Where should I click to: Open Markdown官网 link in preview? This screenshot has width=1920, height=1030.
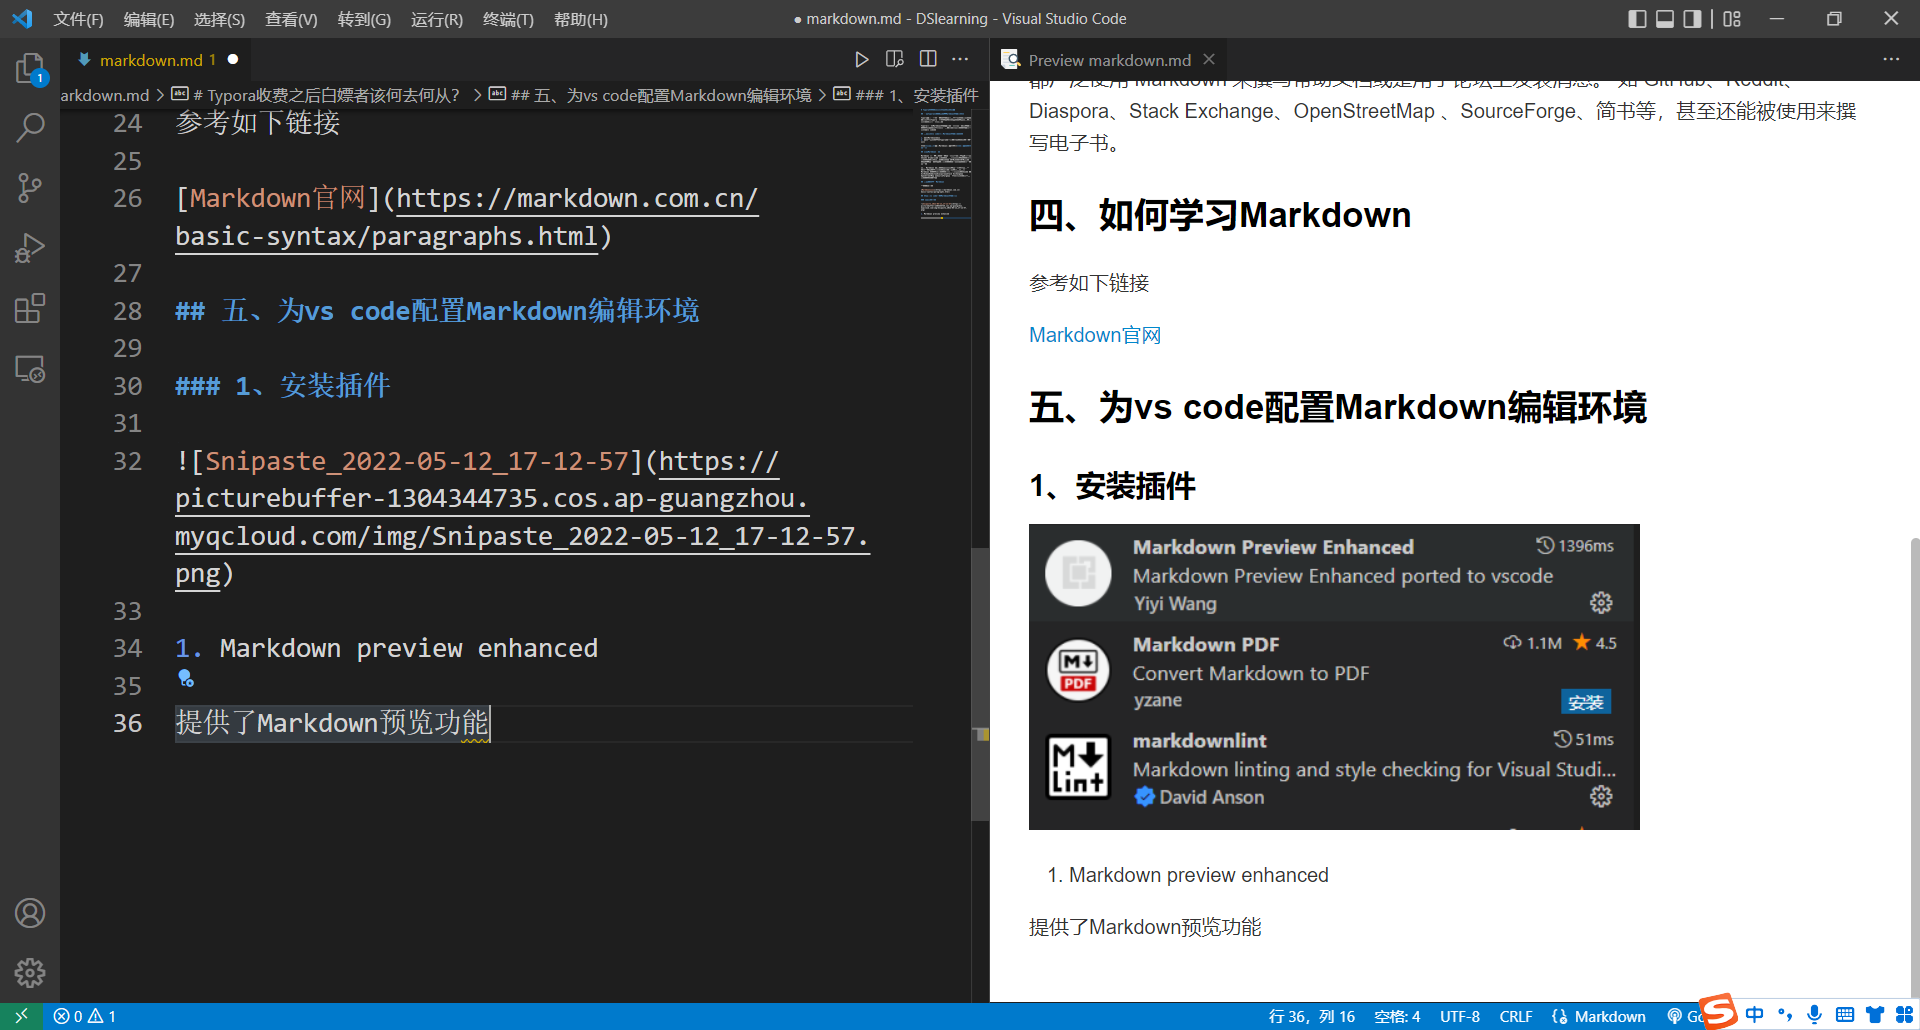click(x=1095, y=335)
